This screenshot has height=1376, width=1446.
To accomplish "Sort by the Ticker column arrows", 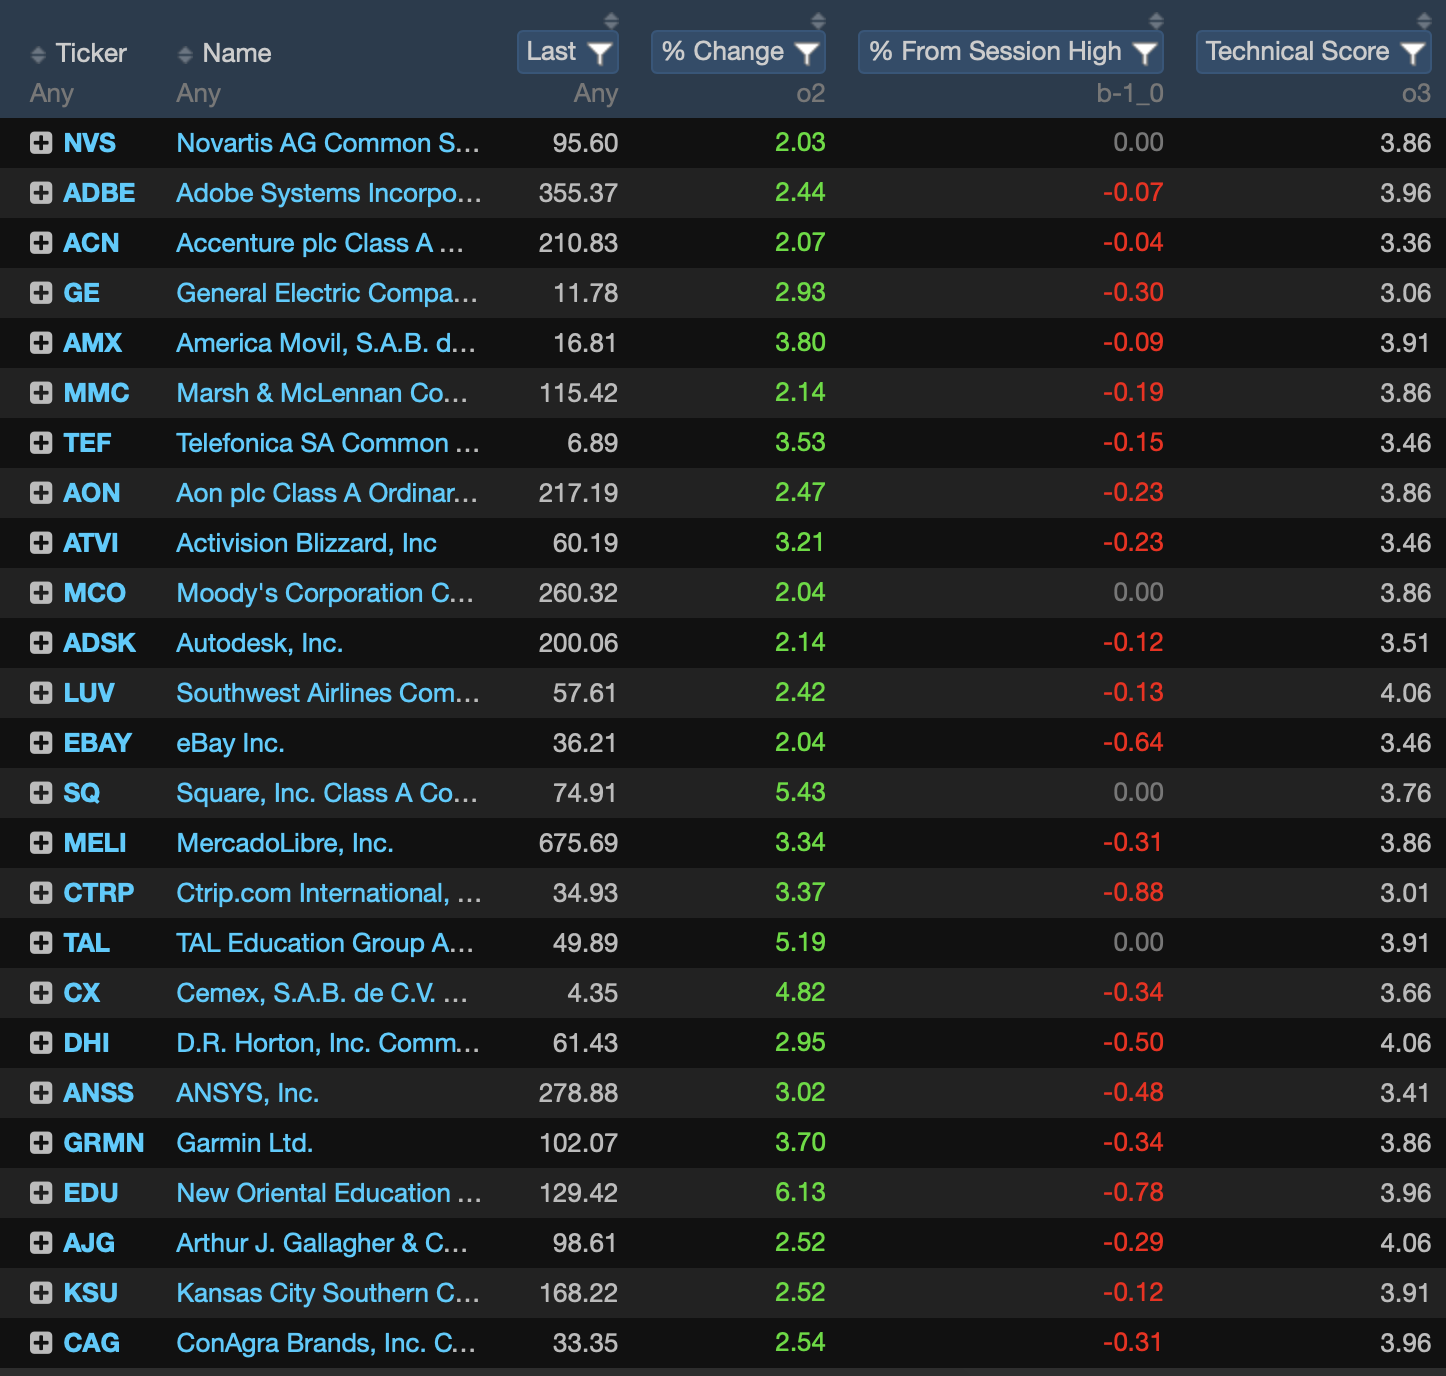I will tap(38, 54).
